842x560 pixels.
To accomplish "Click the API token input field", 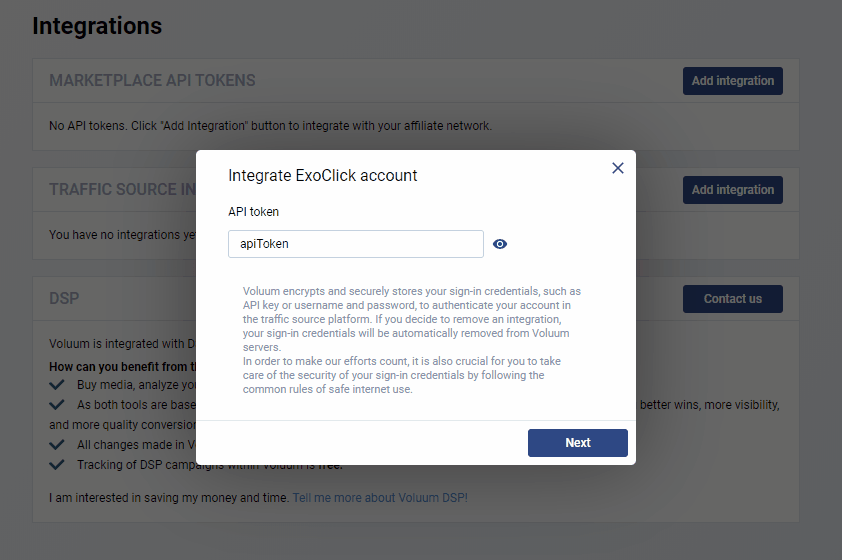I will pyautogui.click(x=355, y=244).
